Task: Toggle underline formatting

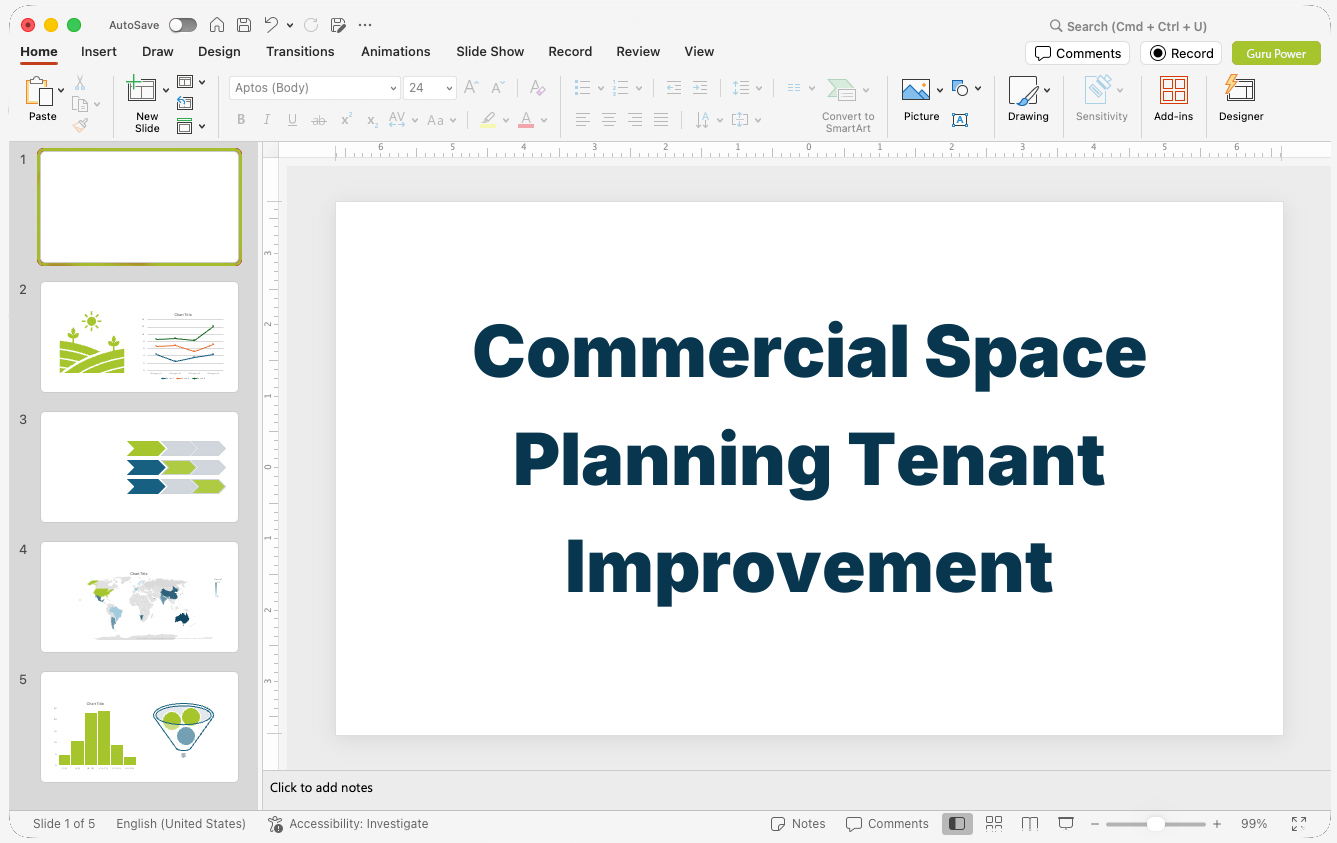Action: tap(292, 120)
